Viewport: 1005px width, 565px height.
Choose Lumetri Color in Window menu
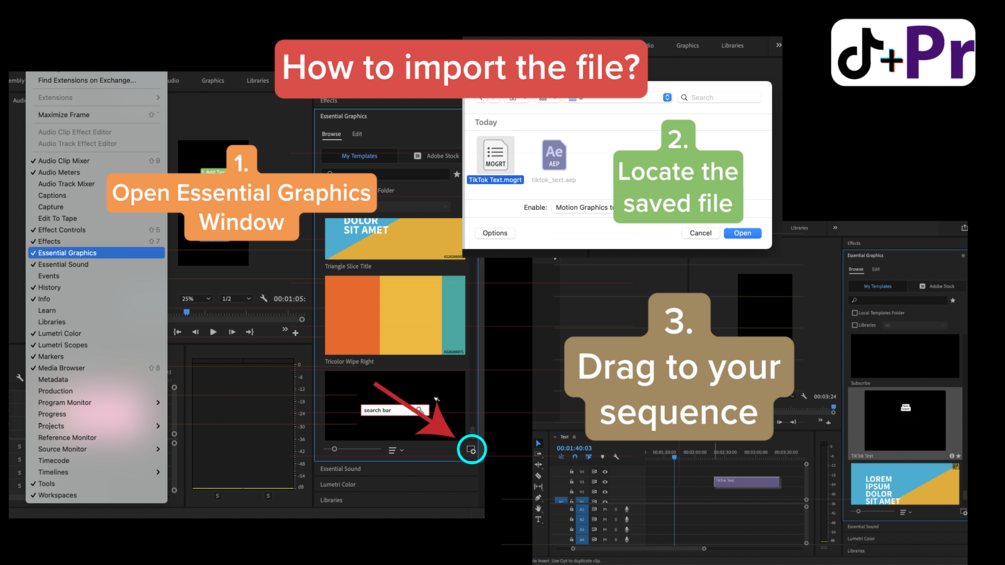[96, 334]
